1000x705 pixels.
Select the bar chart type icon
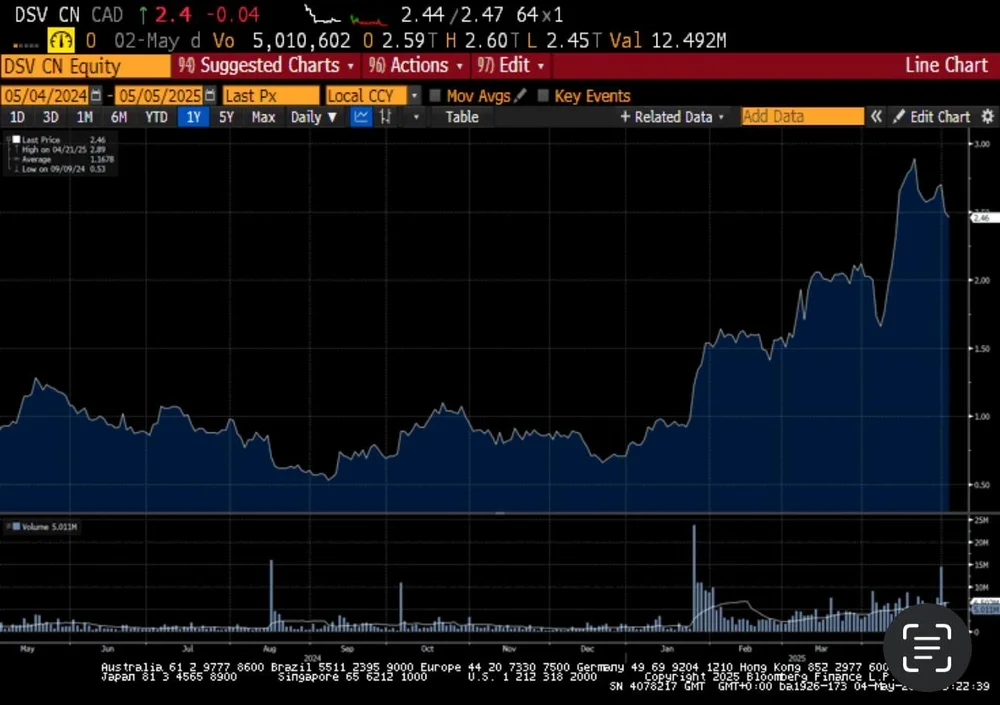(385, 117)
